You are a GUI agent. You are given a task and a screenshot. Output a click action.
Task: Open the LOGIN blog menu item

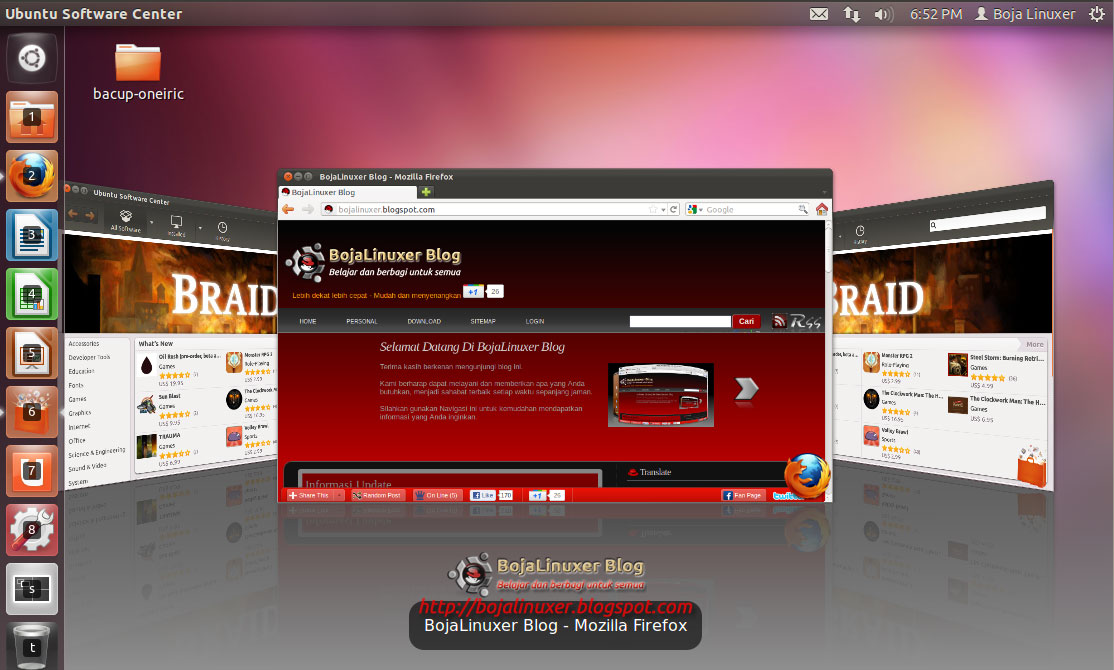pos(535,321)
